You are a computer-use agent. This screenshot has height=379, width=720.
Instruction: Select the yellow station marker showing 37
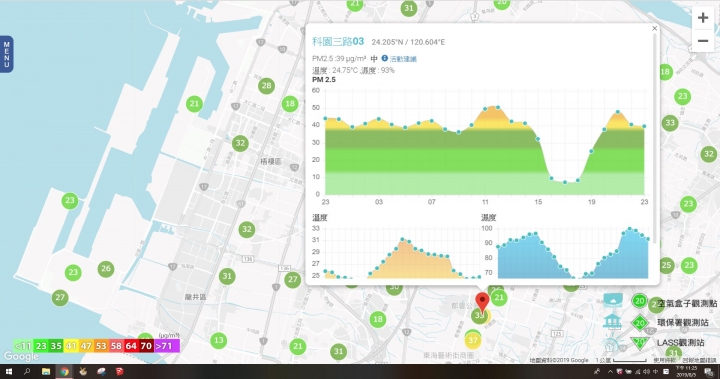point(472,340)
